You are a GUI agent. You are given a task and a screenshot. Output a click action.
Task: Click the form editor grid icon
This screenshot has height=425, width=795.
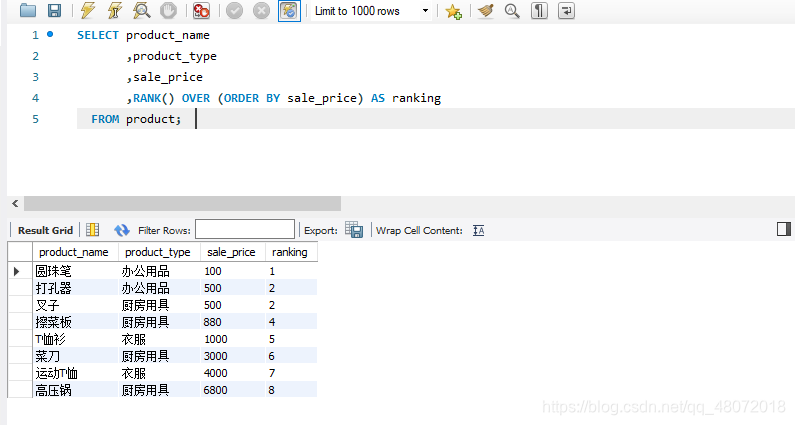[x=92, y=230]
